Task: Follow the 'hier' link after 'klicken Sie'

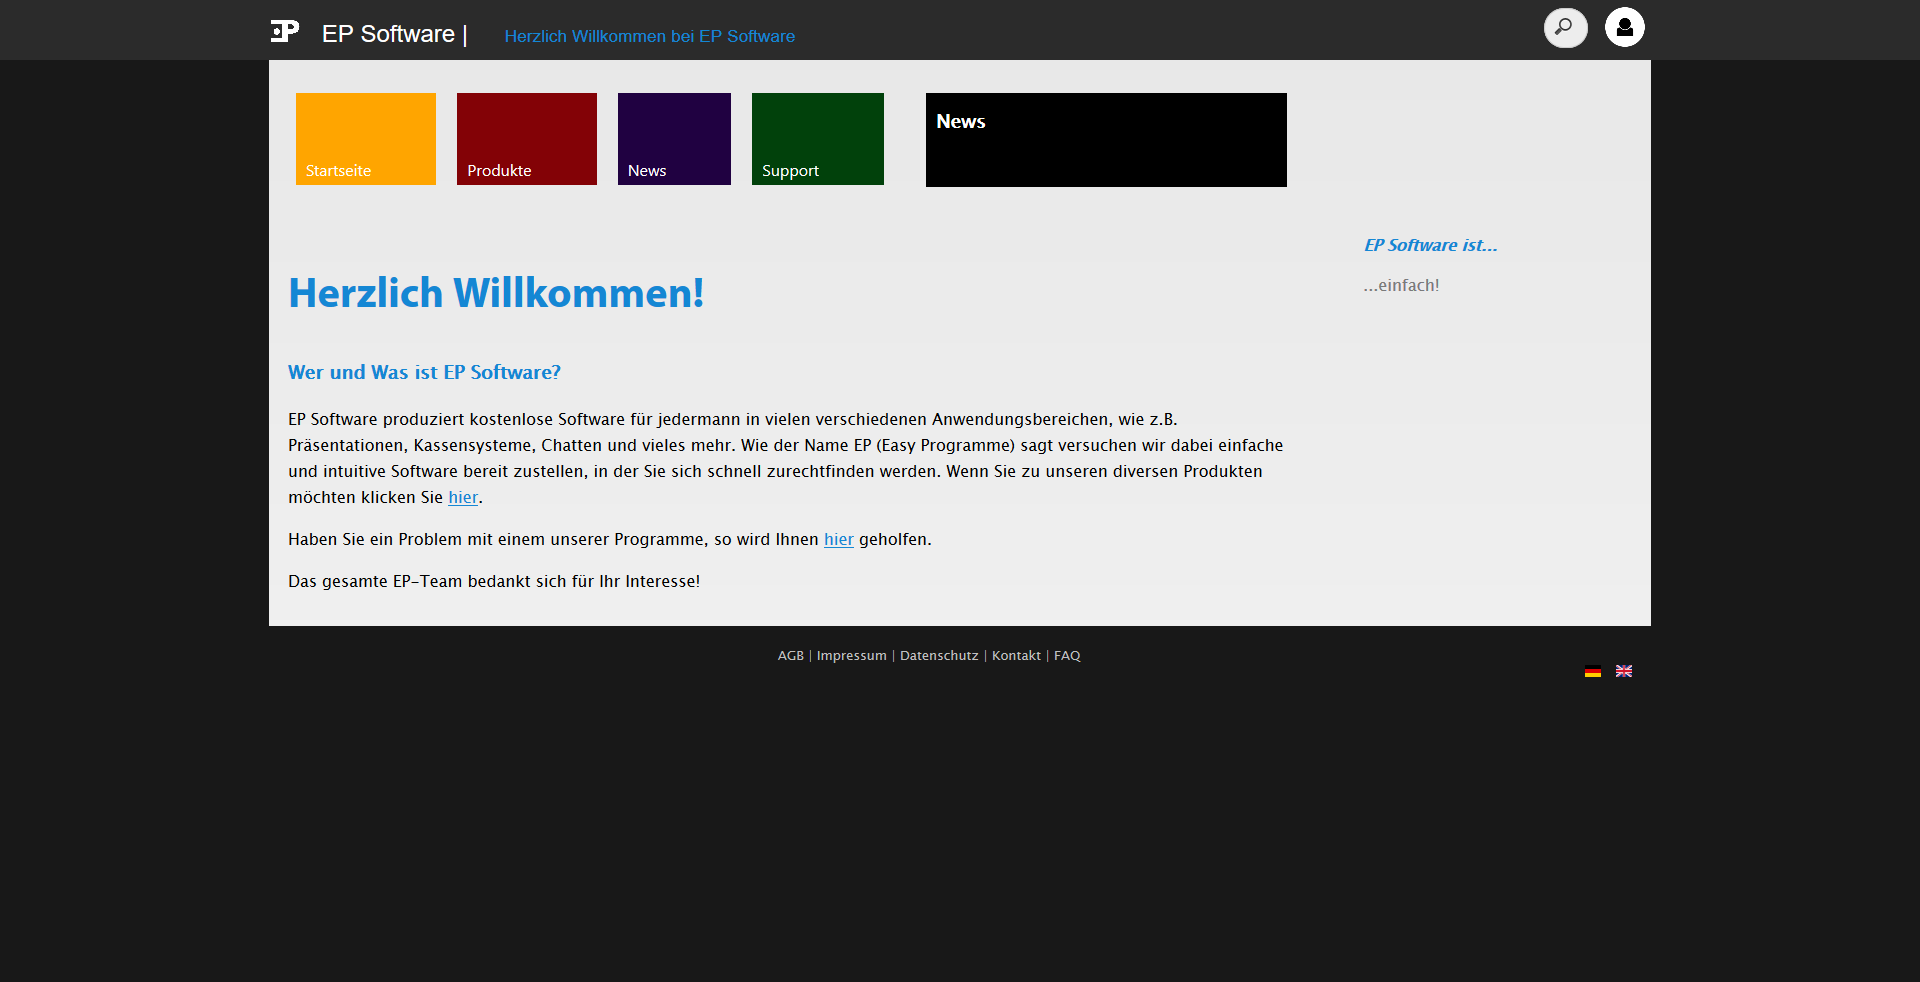Action: click(463, 498)
